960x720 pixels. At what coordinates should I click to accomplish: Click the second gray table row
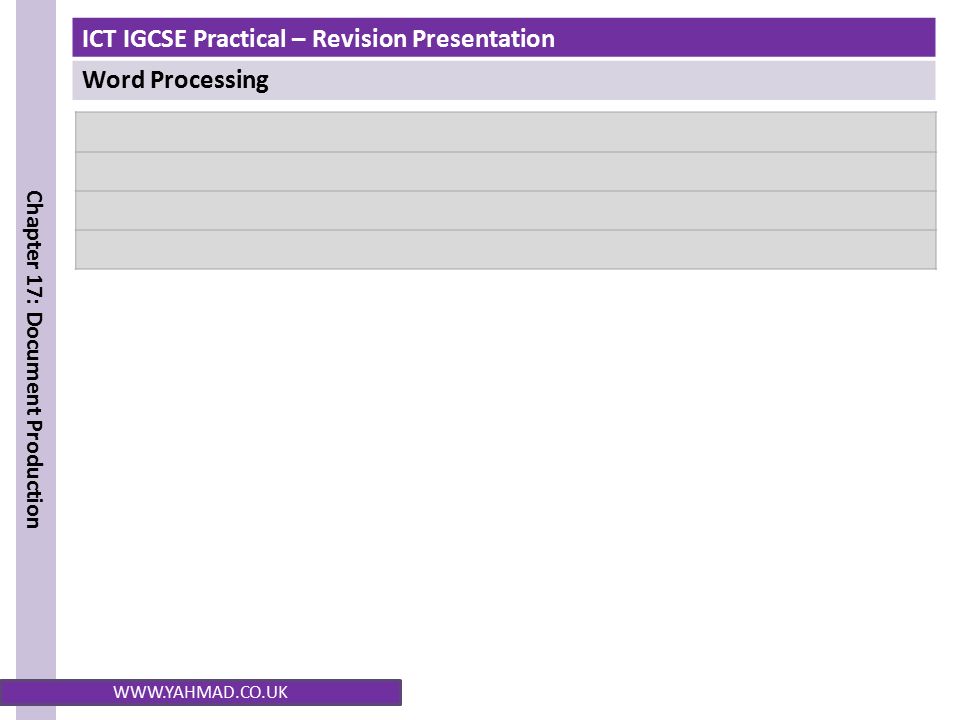506,171
